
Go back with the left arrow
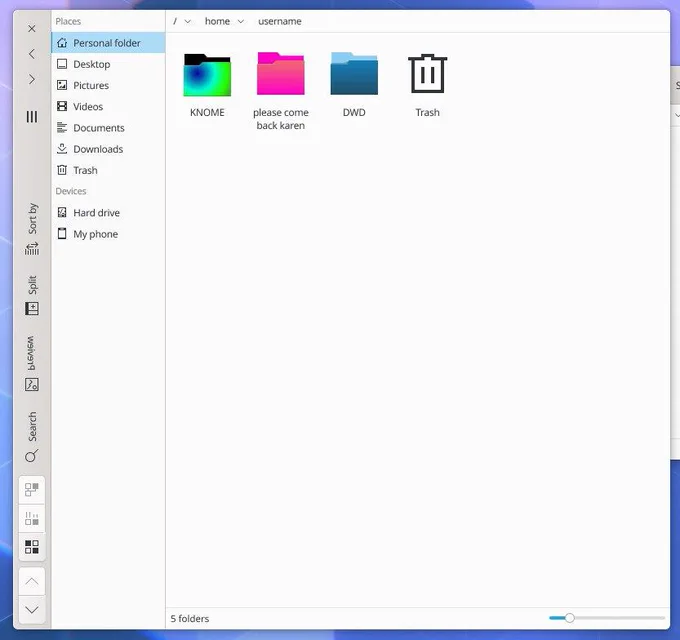(32, 54)
